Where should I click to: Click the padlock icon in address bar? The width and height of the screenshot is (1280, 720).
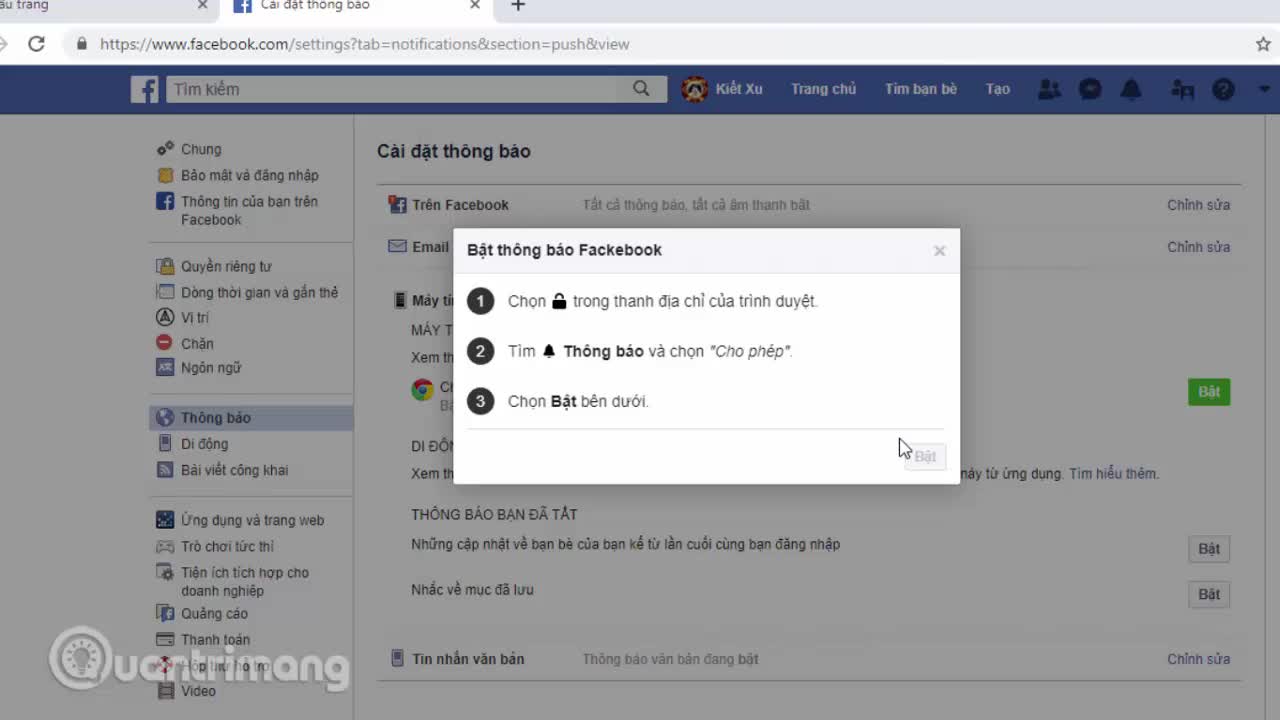click(81, 44)
